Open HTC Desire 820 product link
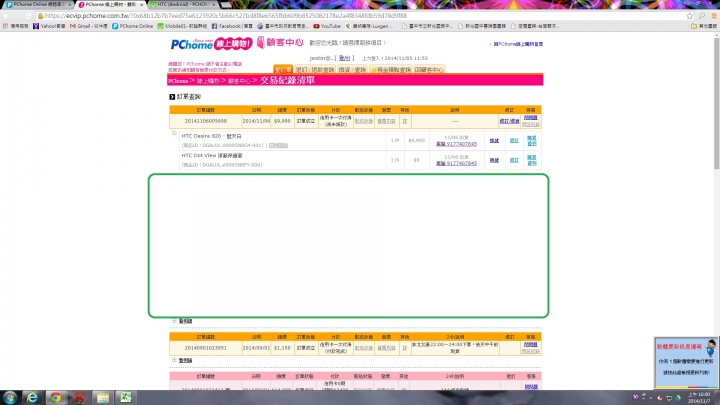Viewport: 720px width, 405px height. click(x=211, y=136)
